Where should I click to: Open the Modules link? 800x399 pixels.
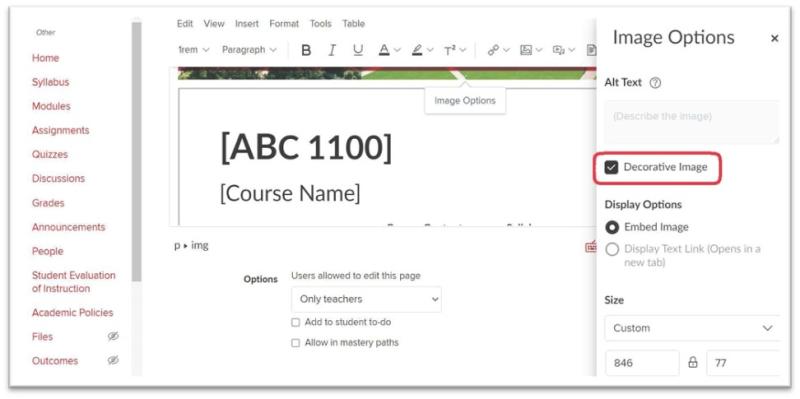[51, 106]
